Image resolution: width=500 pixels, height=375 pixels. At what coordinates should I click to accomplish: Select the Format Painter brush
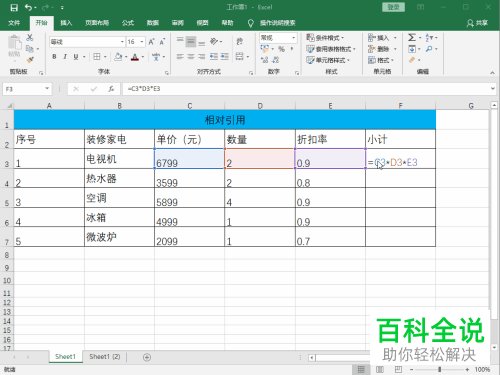(30, 60)
